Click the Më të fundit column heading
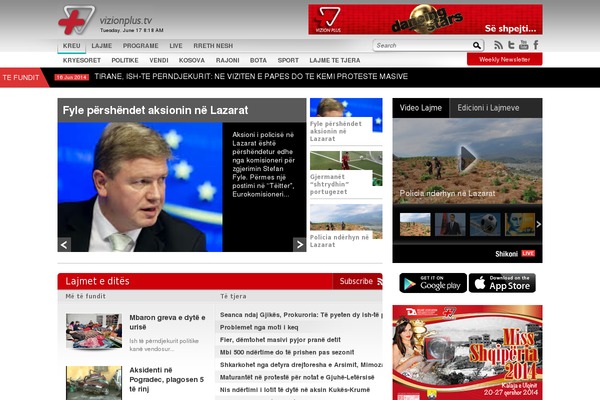The image size is (600, 400). click(85, 296)
